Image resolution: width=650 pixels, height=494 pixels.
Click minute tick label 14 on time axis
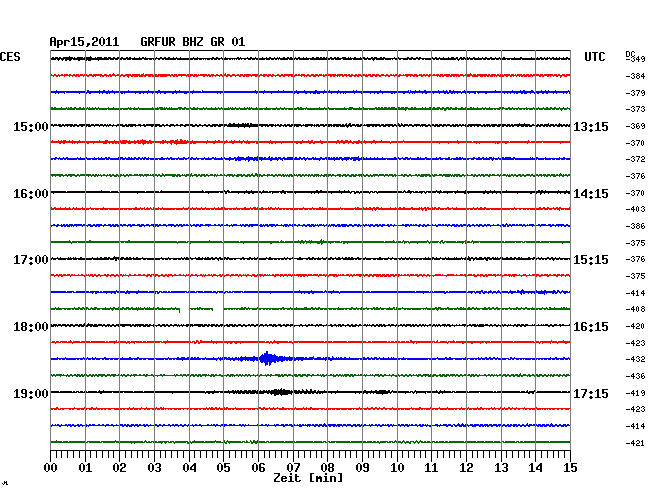[536, 468]
